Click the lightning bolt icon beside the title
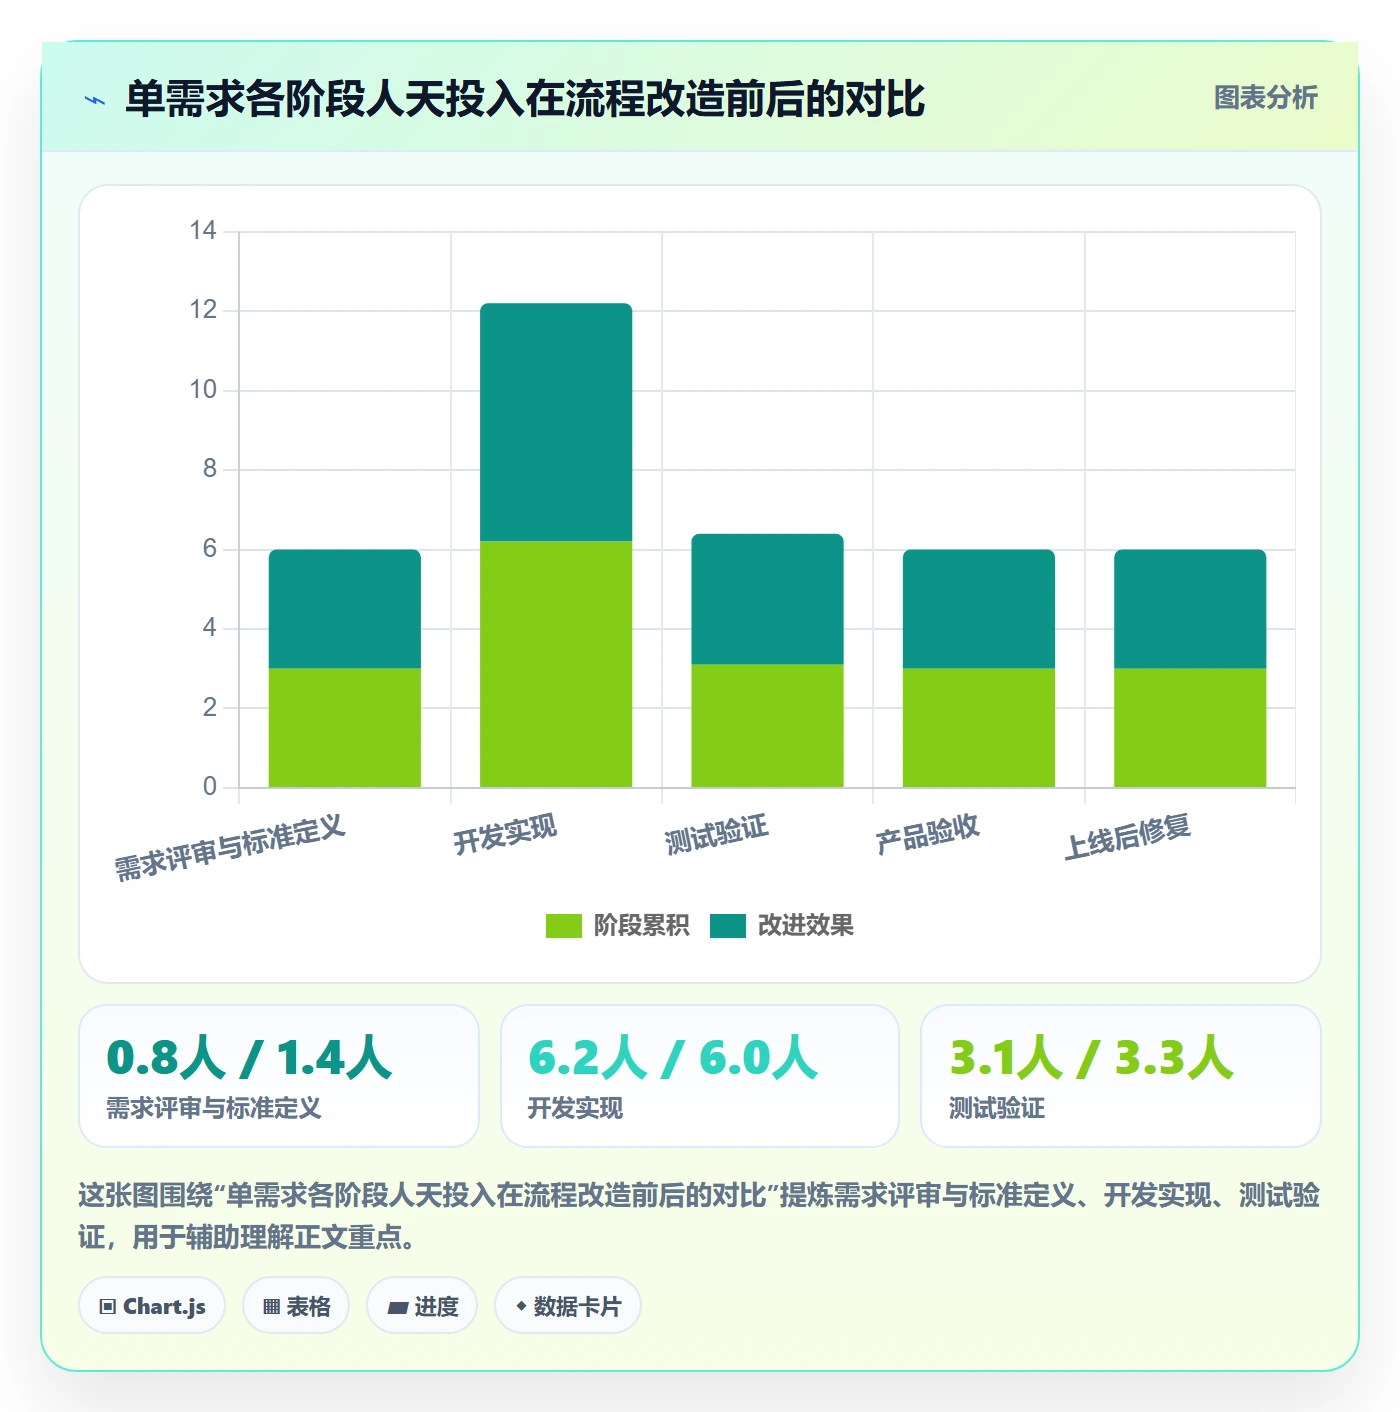Image resolution: width=1400 pixels, height=1412 pixels. 95,100
